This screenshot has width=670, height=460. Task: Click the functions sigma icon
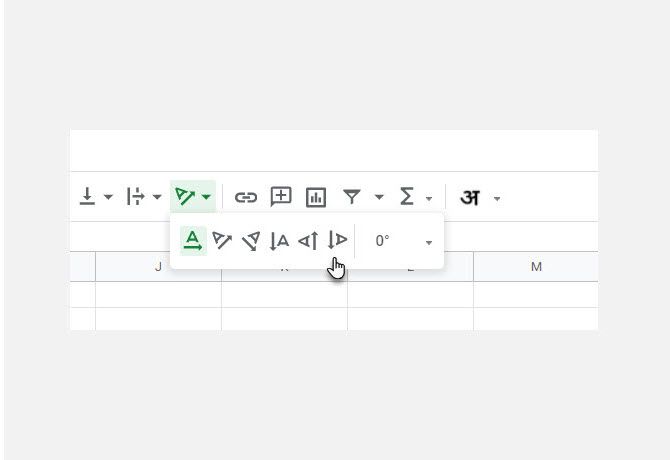tap(407, 196)
